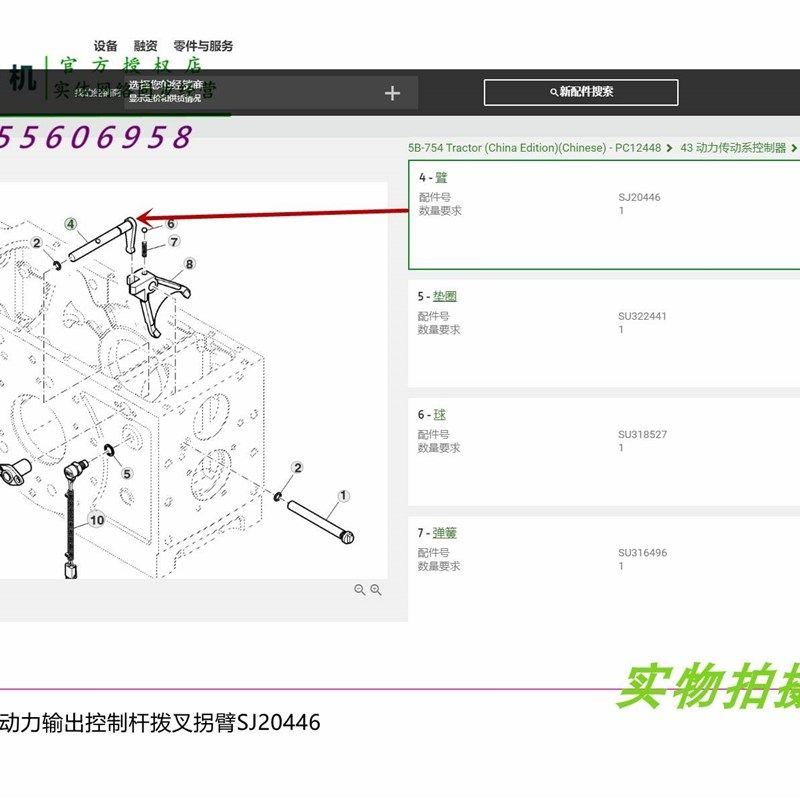Click callout 10 lever assembly in the diagram
The width and height of the screenshot is (800, 800).
(x=96, y=519)
